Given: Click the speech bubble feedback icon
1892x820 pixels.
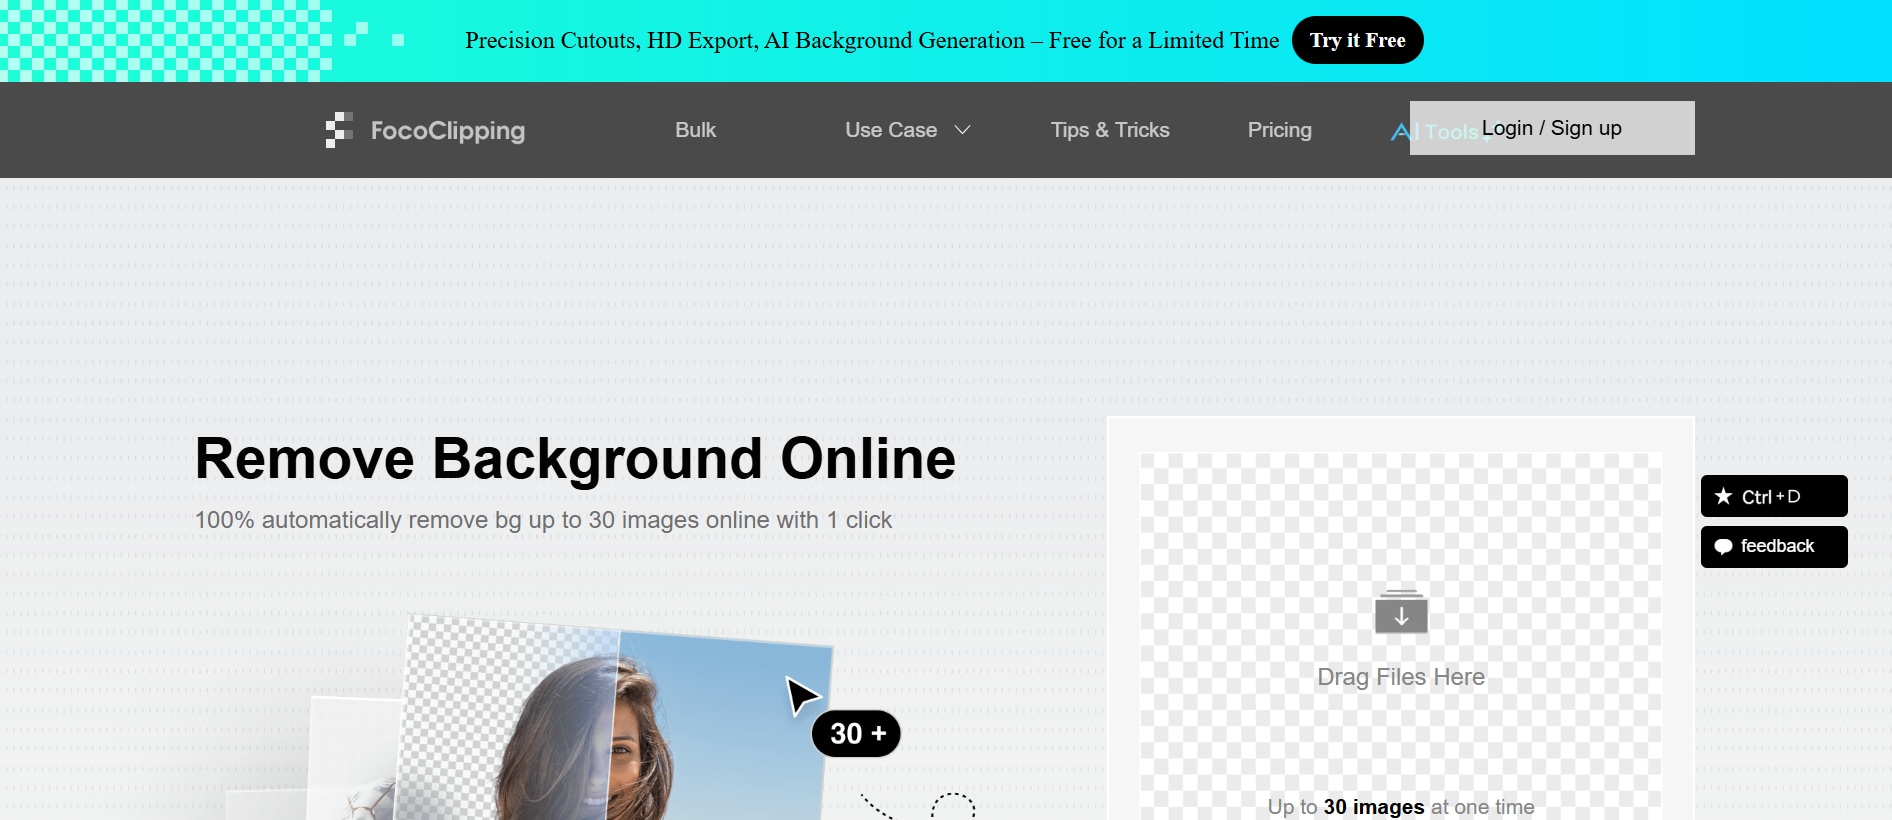Looking at the screenshot, I should pyautogui.click(x=1723, y=546).
